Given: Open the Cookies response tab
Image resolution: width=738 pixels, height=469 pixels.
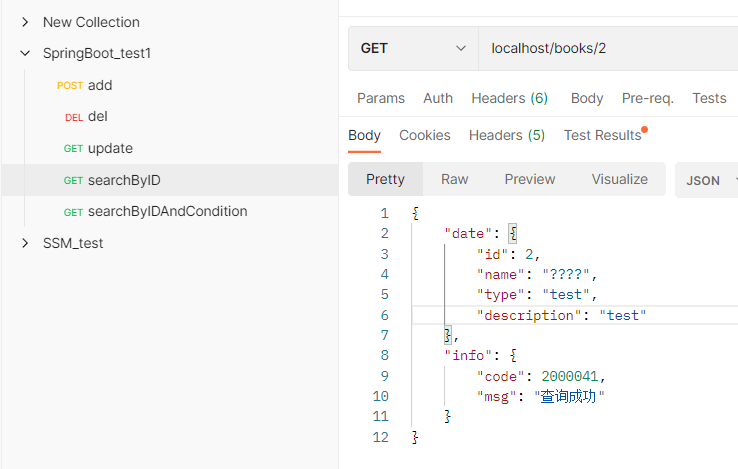Looking at the screenshot, I should (425, 135).
